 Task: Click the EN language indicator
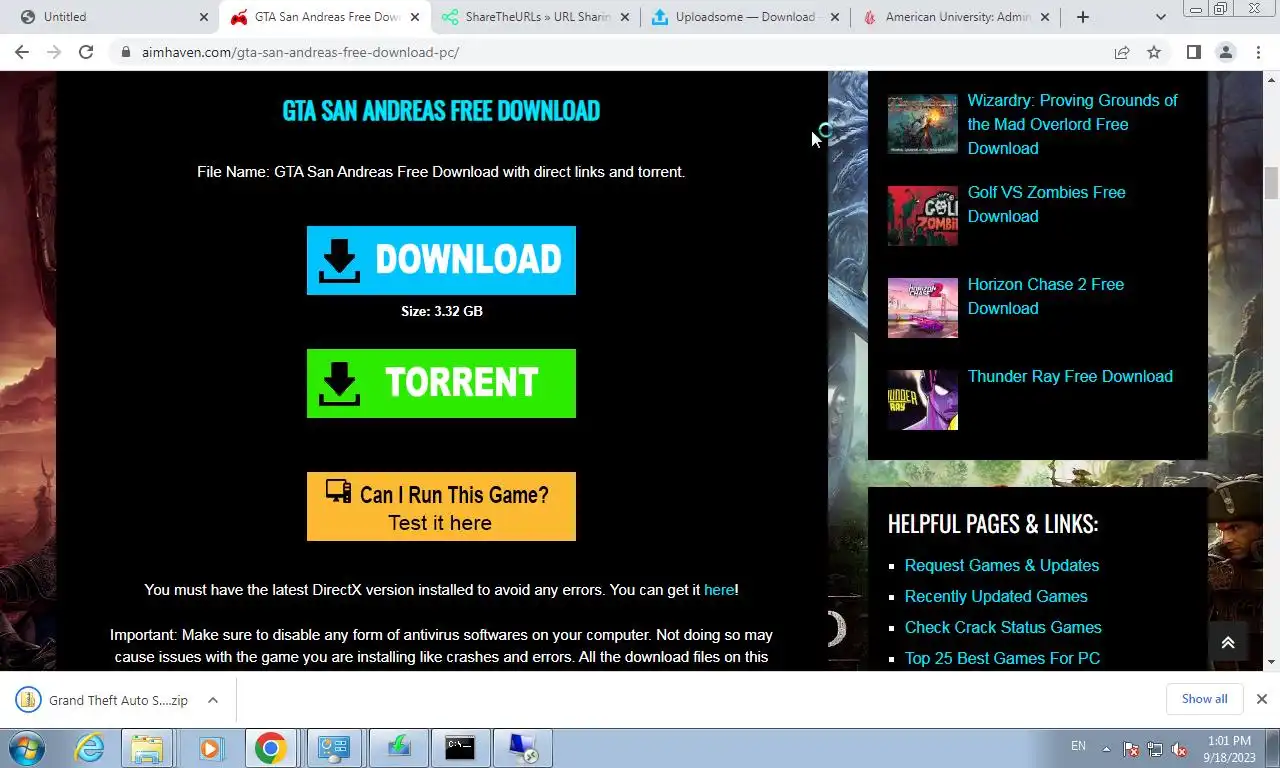pos(1078,746)
